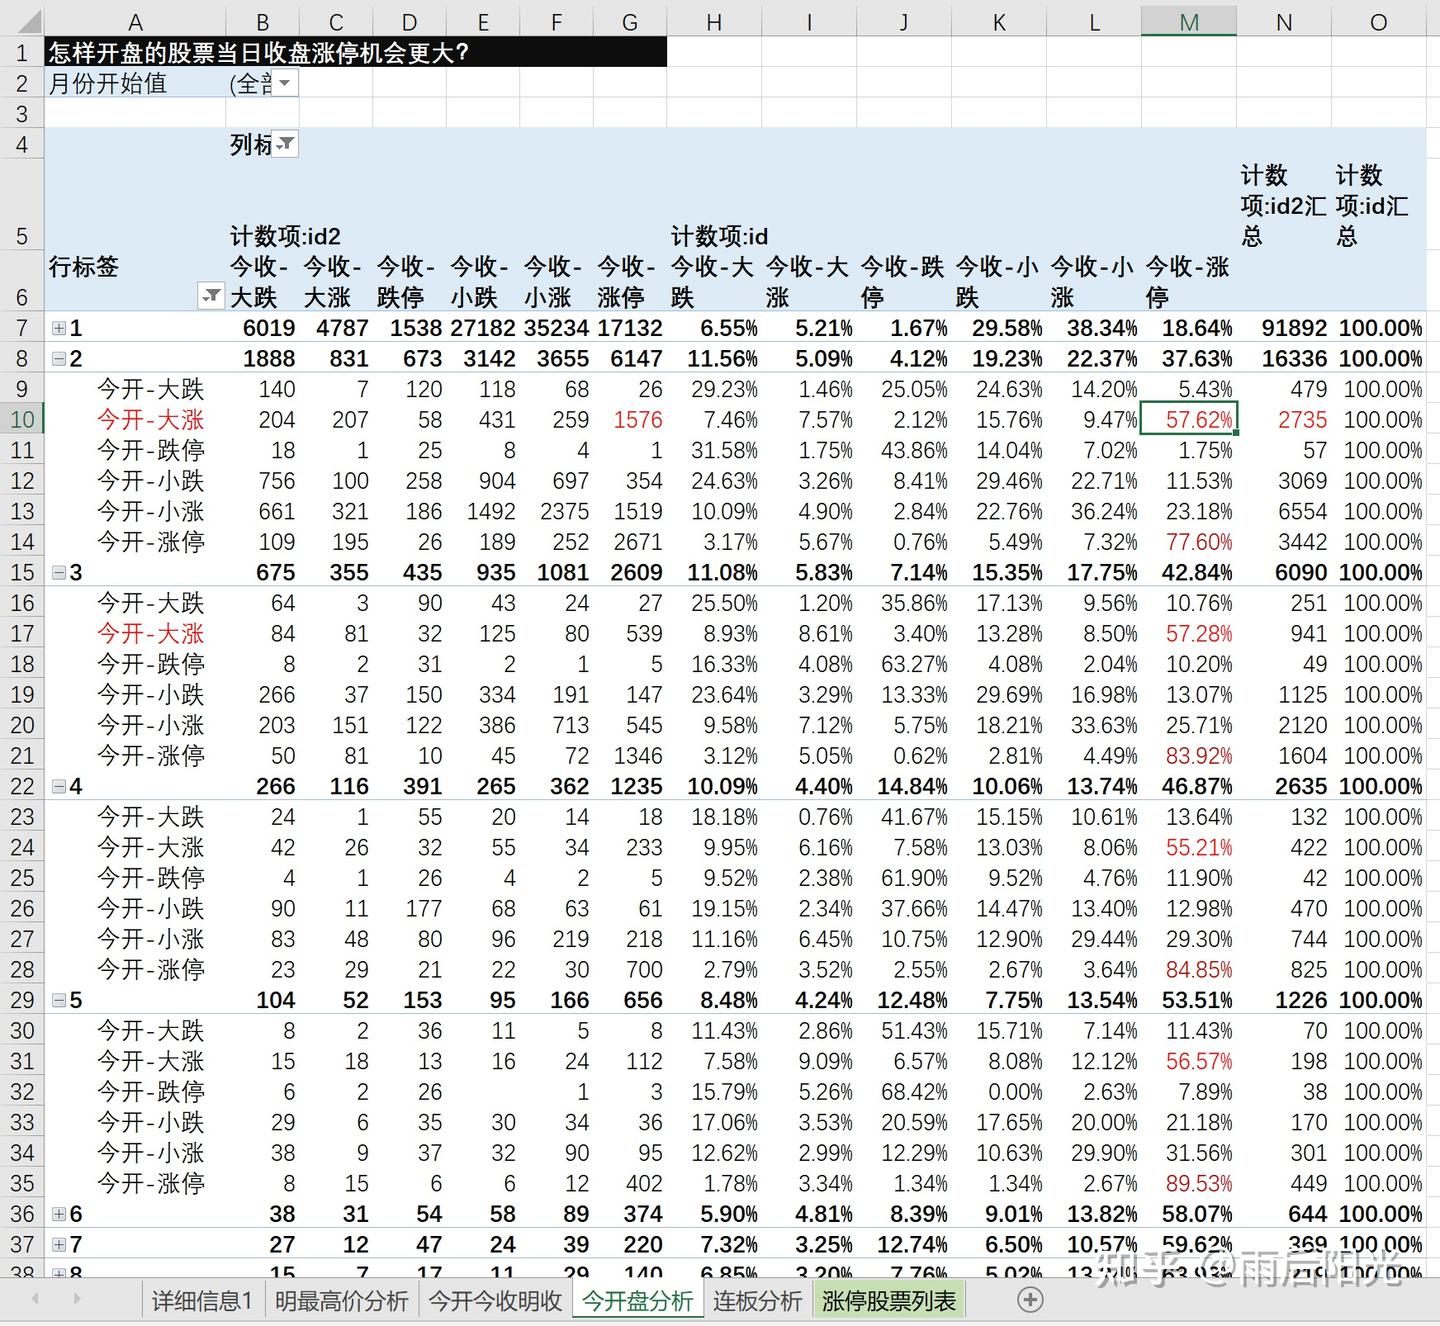The width and height of the screenshot is (1440, 1326).
Task: Switch to the 明最高价分析 sheet tab
Action: pyautogui.click(x=340, y=1300)
